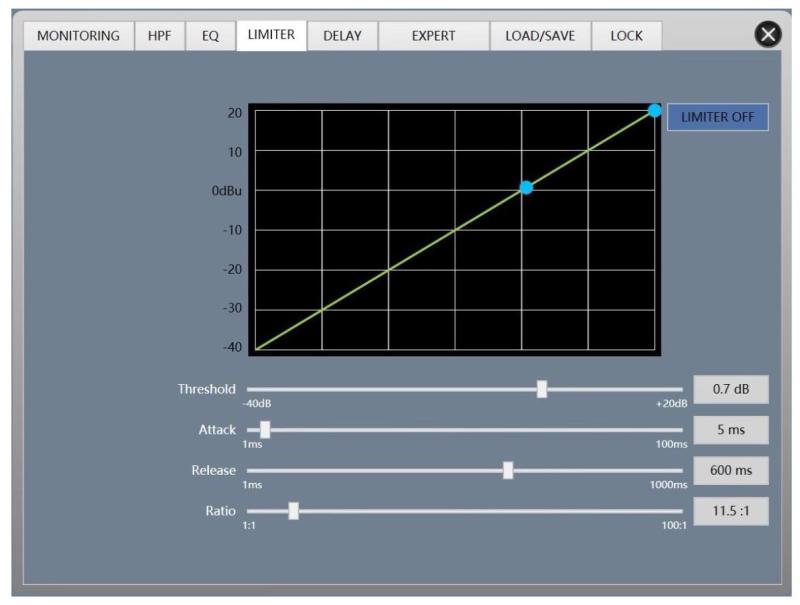
Task: Click the Release slider handle
Action: point(508,470)
